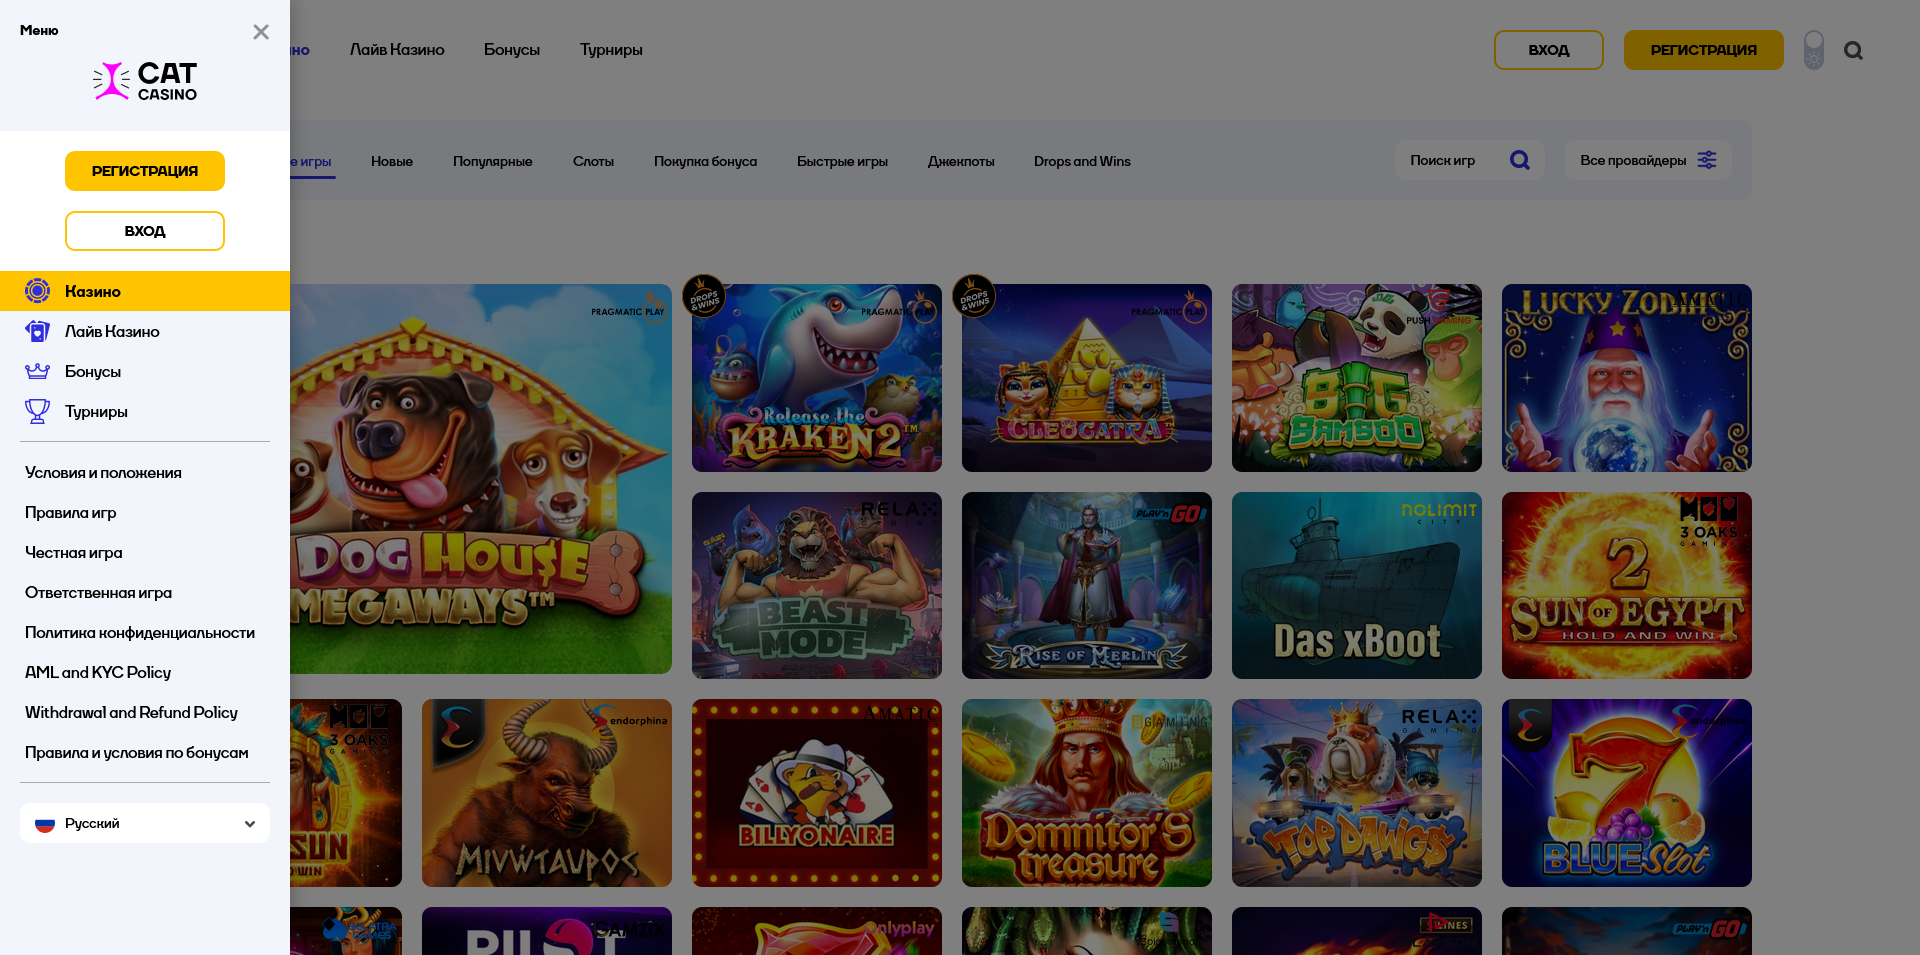Click the bonuses crown icon
This screenshot has width=1920, height=955.
(37, 371)
